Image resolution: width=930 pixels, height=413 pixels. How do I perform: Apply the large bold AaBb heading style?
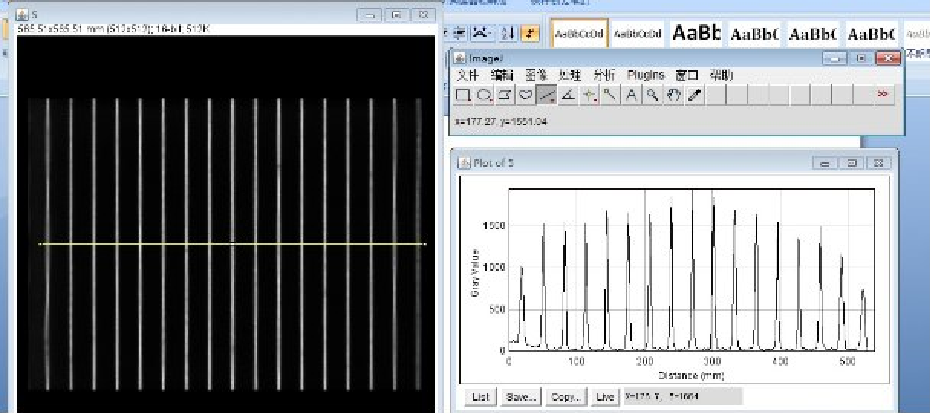(x=696, y=33)
